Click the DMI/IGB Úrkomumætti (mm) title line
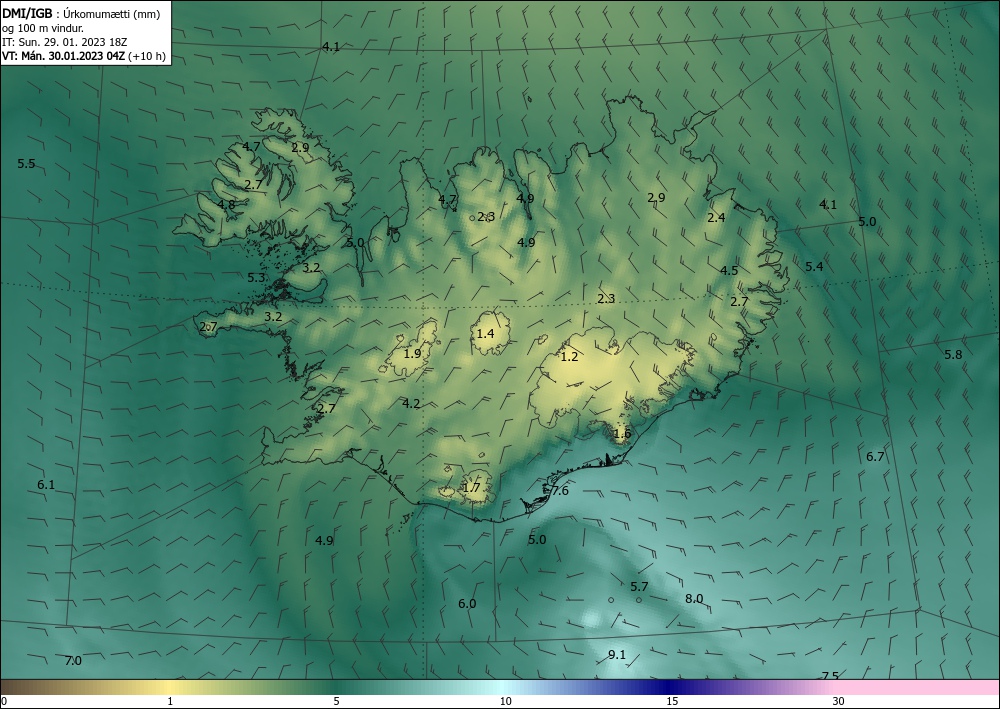 pyautogui.click(x=81, y=13)
